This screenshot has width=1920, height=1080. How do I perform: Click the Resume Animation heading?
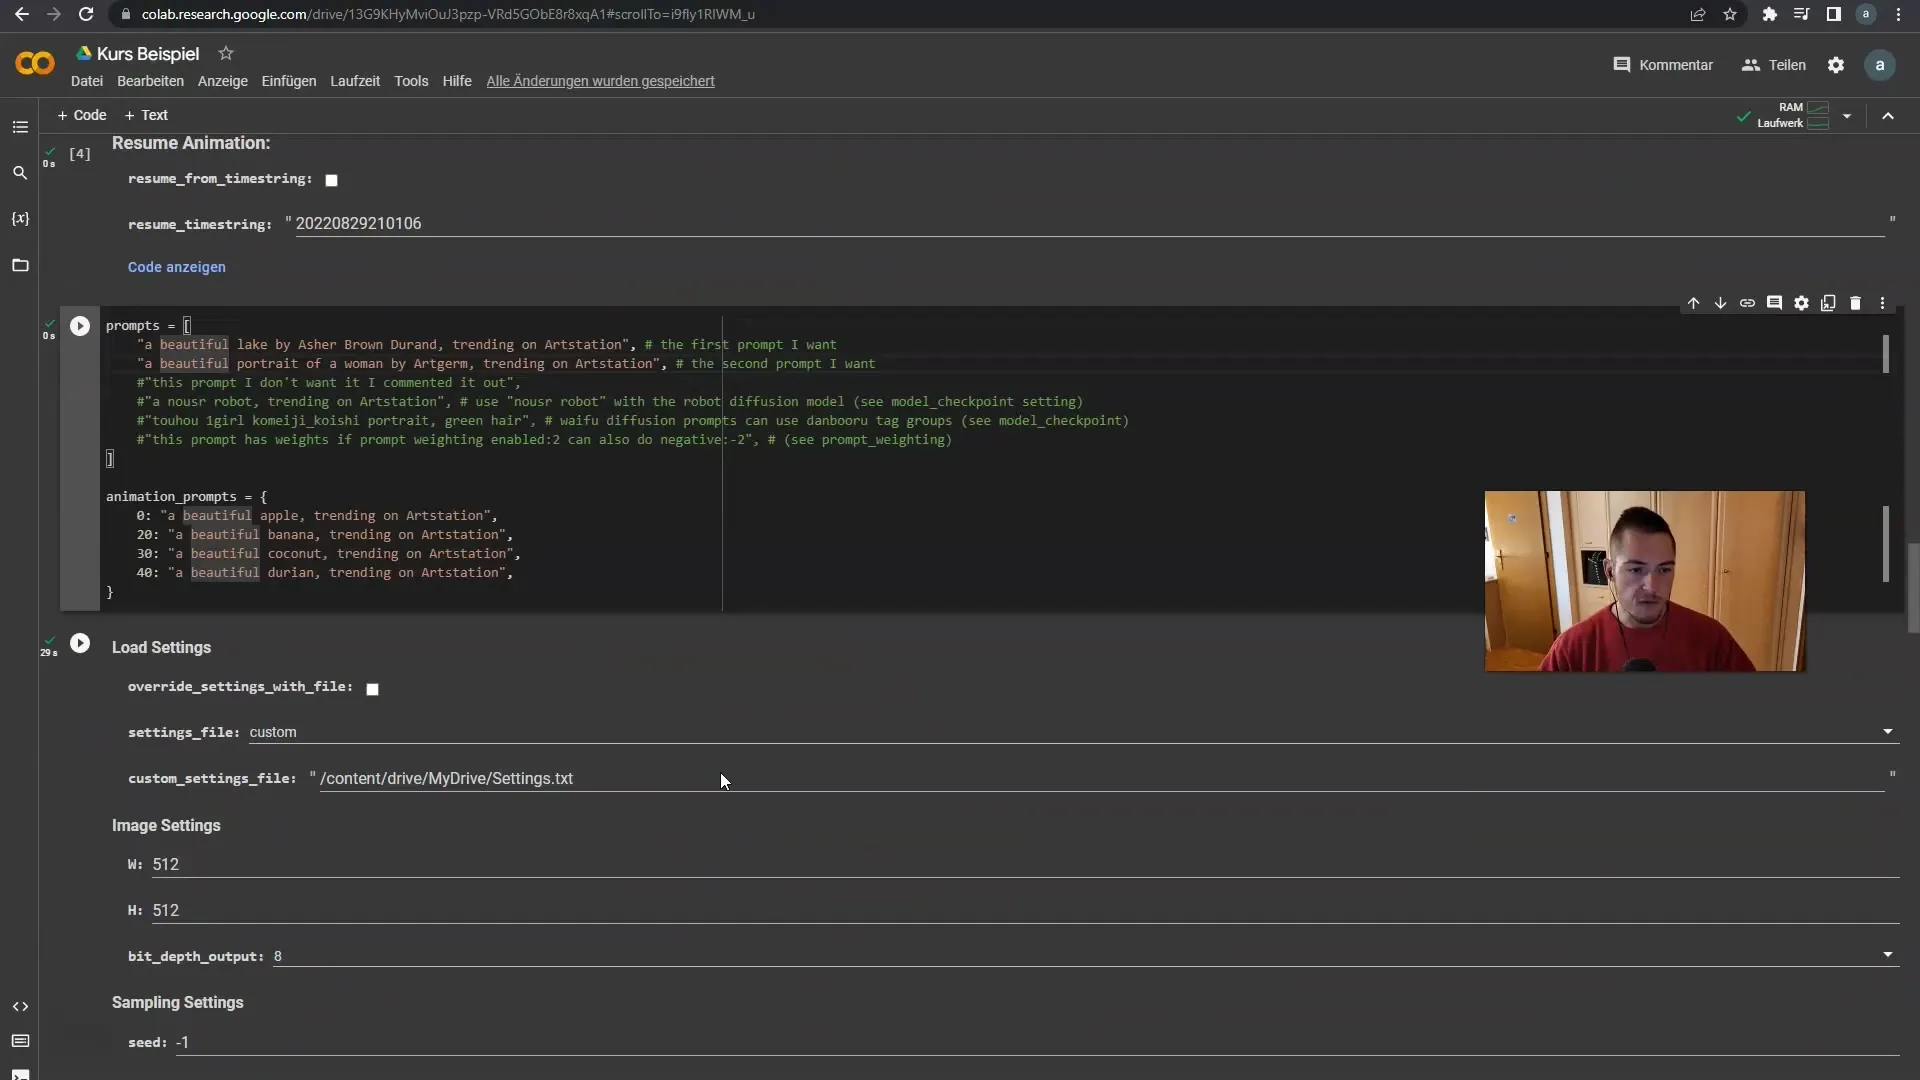[191, 143]
